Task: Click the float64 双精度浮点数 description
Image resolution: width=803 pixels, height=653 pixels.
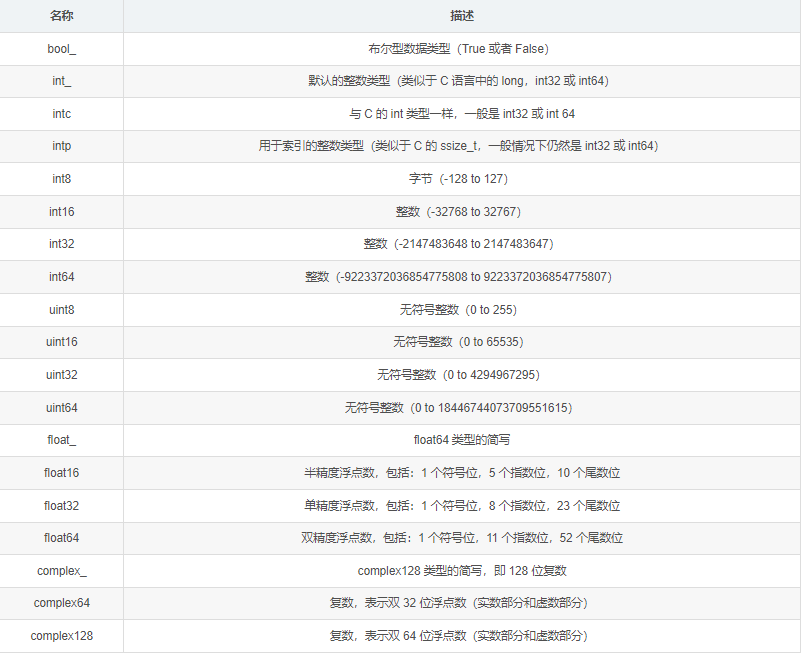Action: click(461, 538)
